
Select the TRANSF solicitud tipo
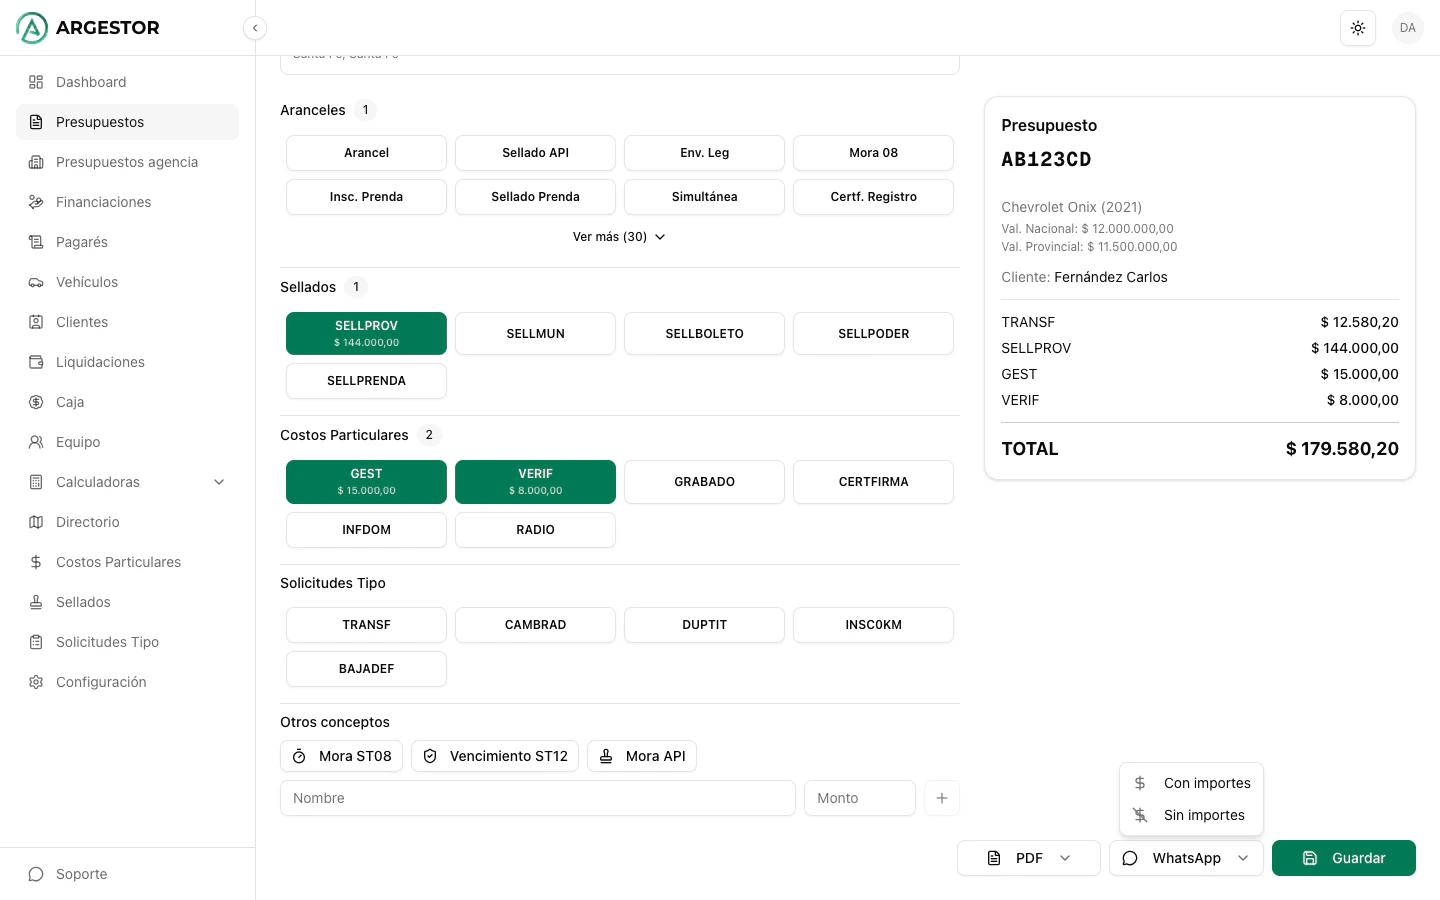tap(366, 625)
